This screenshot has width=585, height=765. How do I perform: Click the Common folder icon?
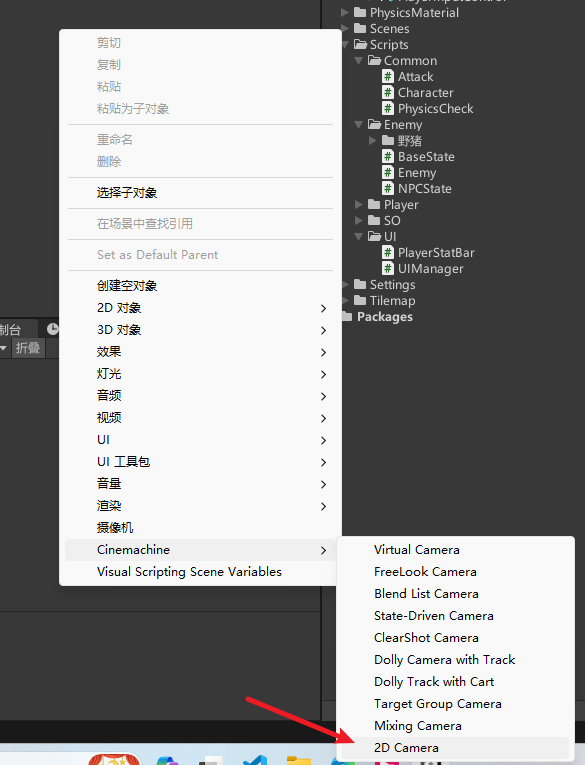tap(374, 60)
